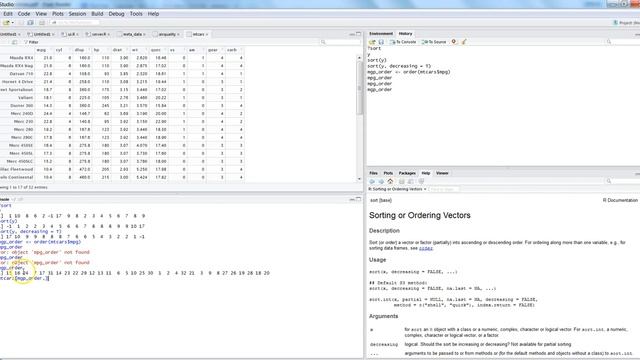The height and width of the screenshot is (360, 640).
Task: Switch to the Environment tab
Action: [x=381, y=33]
